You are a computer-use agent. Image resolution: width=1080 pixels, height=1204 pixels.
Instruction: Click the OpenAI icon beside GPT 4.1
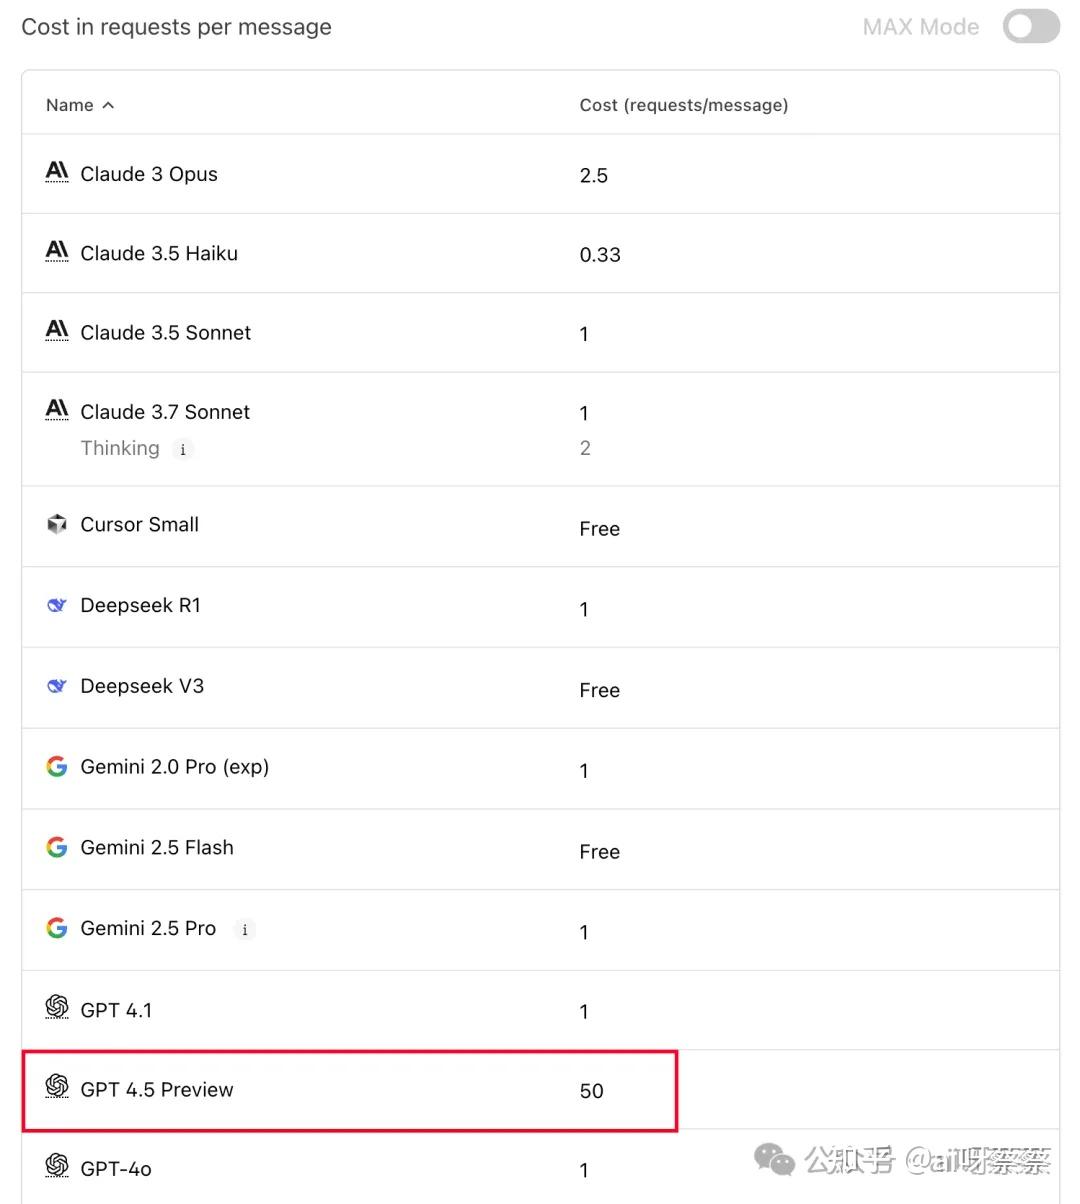pyautogui.click(x=57, y=1008)
